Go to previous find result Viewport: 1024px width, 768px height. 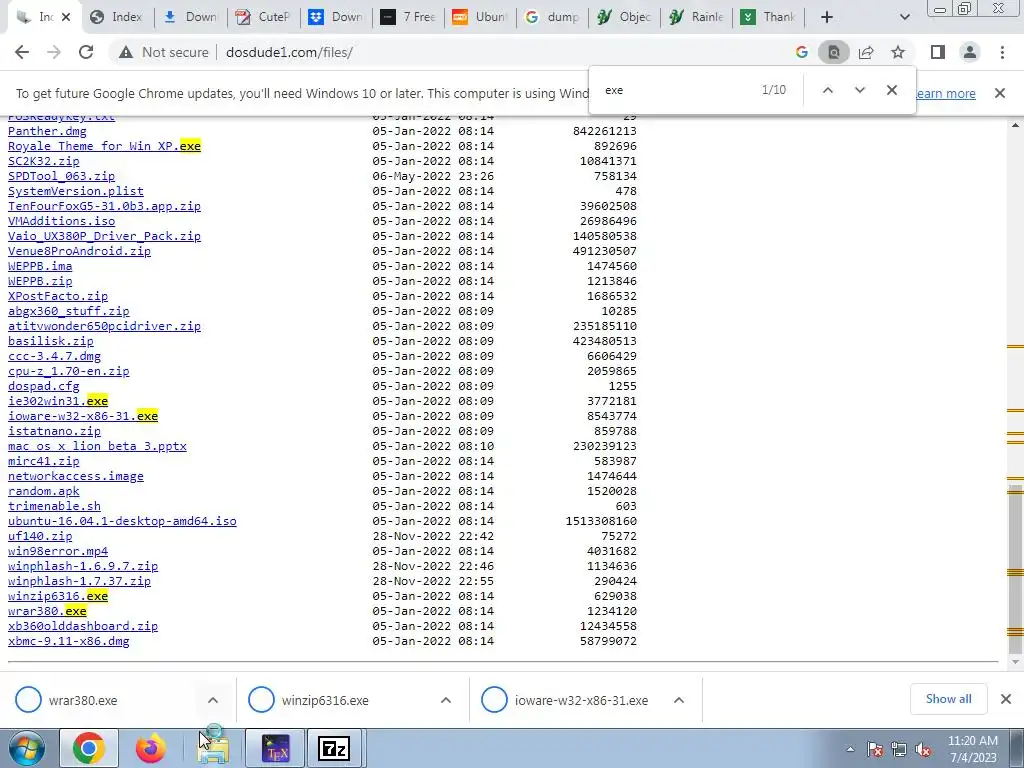(827, 90)
